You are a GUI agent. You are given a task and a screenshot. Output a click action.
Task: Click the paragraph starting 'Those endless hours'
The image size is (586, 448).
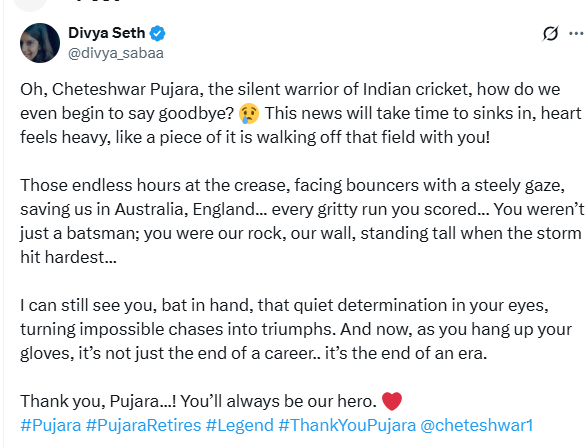click(x=302, y=221)
